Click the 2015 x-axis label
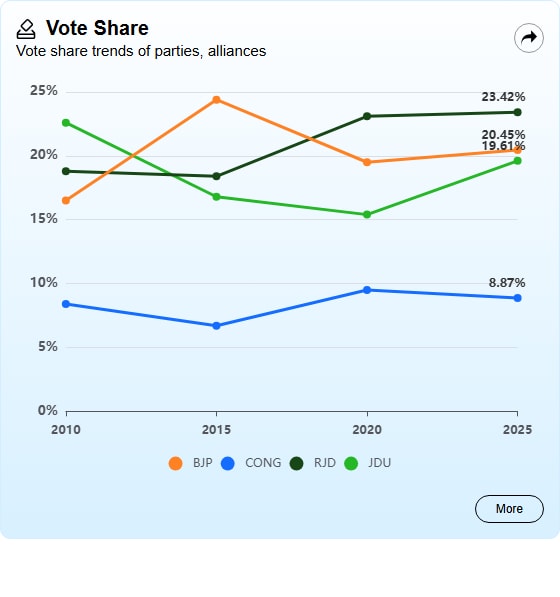The image size is (560, 597). 216,430
